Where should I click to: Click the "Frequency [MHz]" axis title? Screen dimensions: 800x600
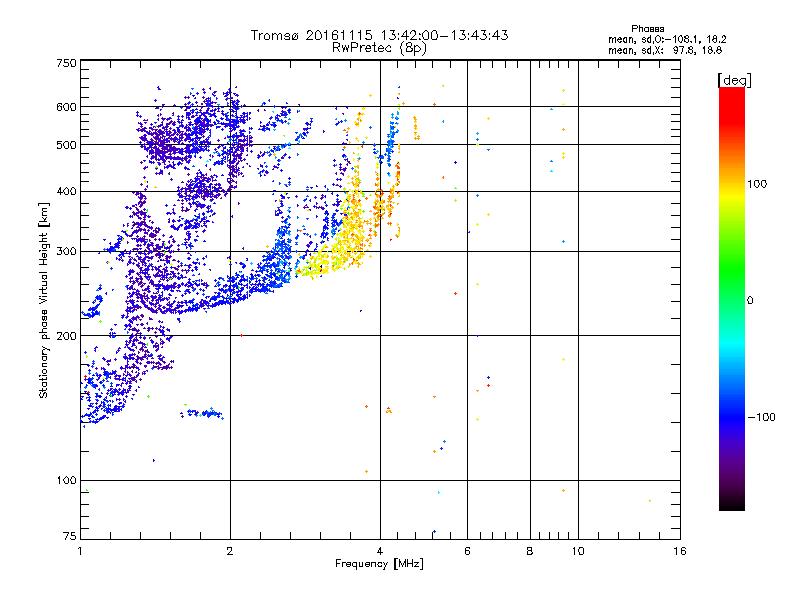(x=379, y=564)
